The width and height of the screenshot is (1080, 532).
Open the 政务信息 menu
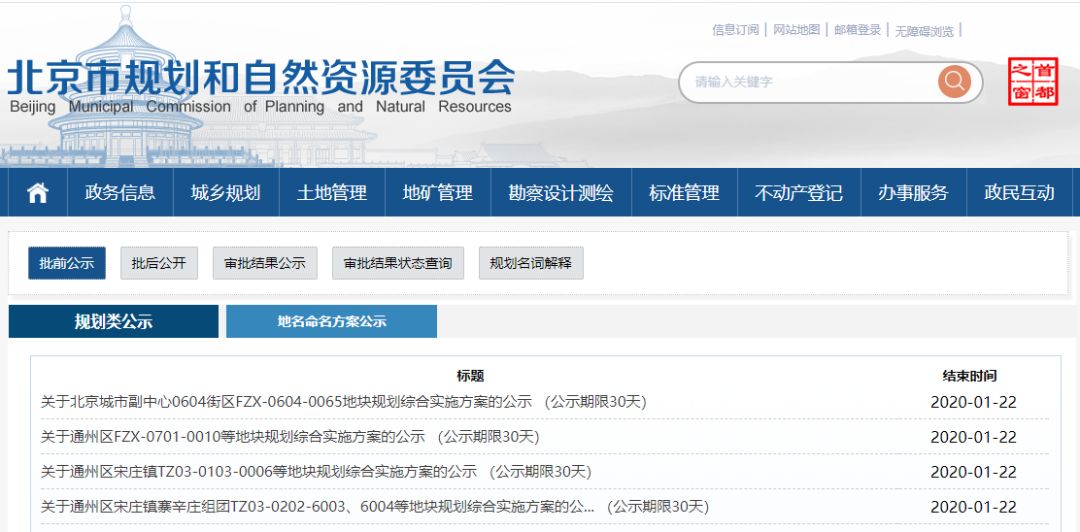(120, 193)
